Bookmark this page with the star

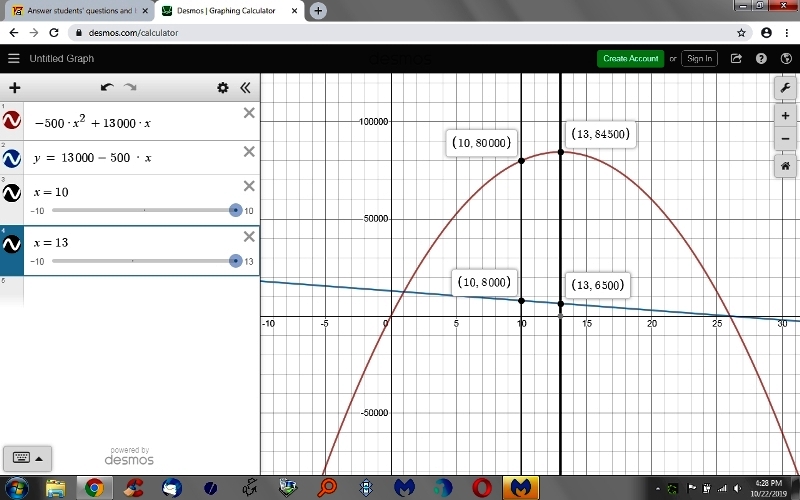coord(741,33)
